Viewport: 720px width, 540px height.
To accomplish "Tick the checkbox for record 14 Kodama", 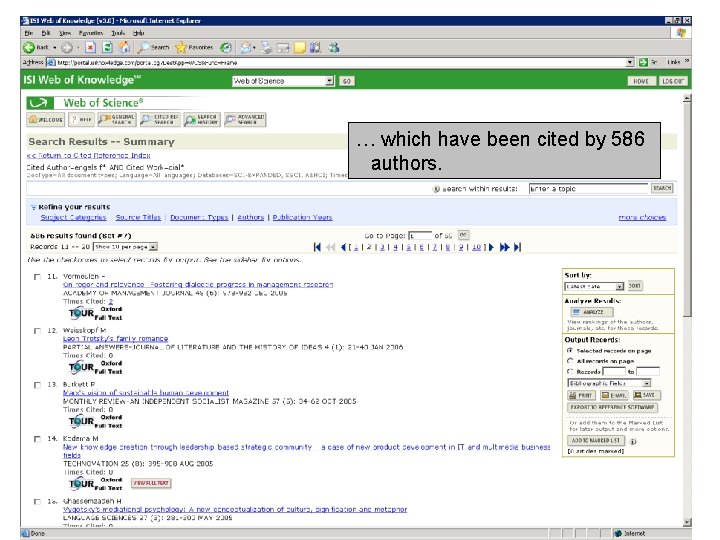I will (x=37, y=439).
